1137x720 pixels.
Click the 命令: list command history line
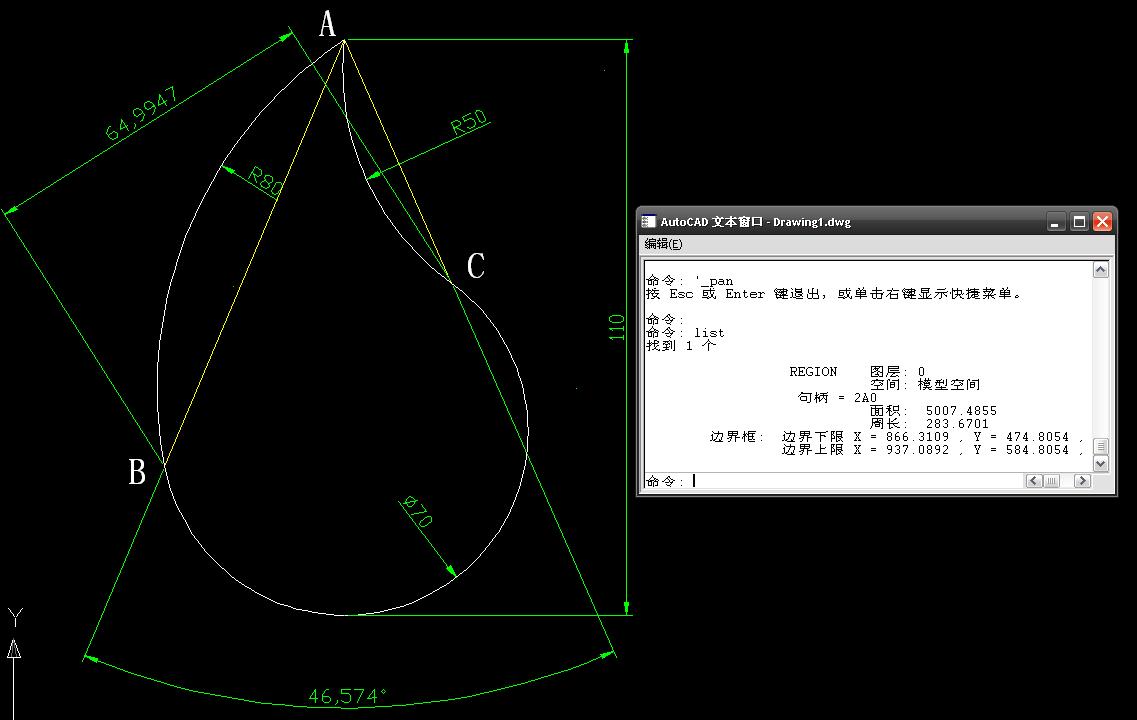pos(685,333)
